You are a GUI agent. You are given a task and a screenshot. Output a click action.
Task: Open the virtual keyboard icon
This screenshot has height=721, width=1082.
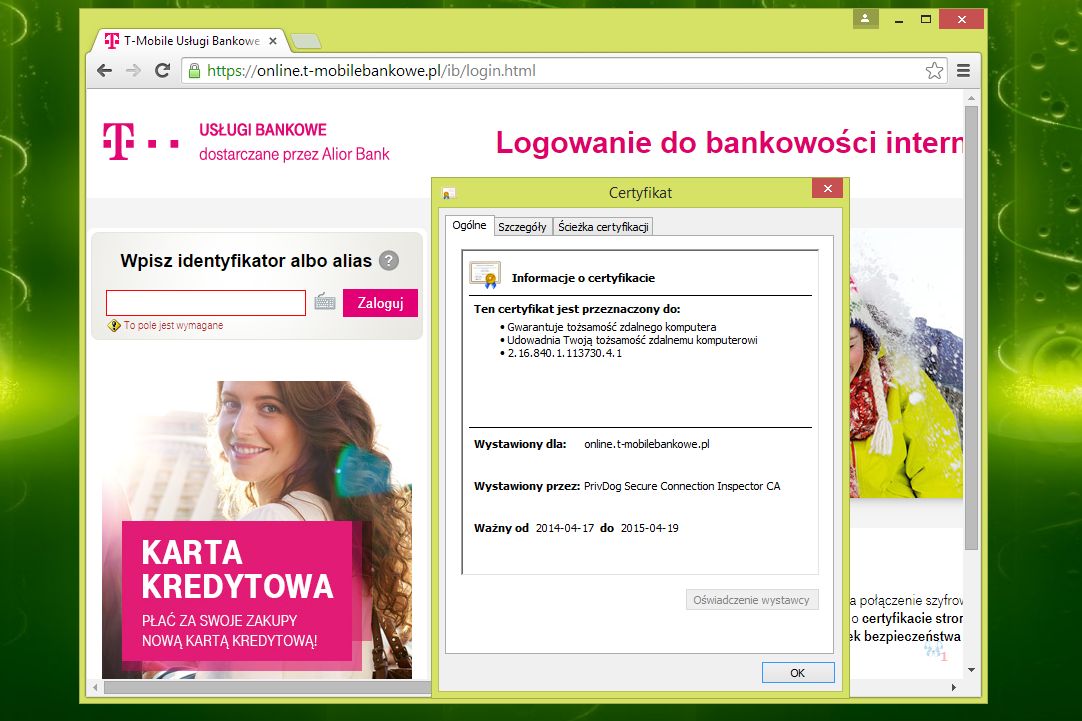(x=325, y=302)
